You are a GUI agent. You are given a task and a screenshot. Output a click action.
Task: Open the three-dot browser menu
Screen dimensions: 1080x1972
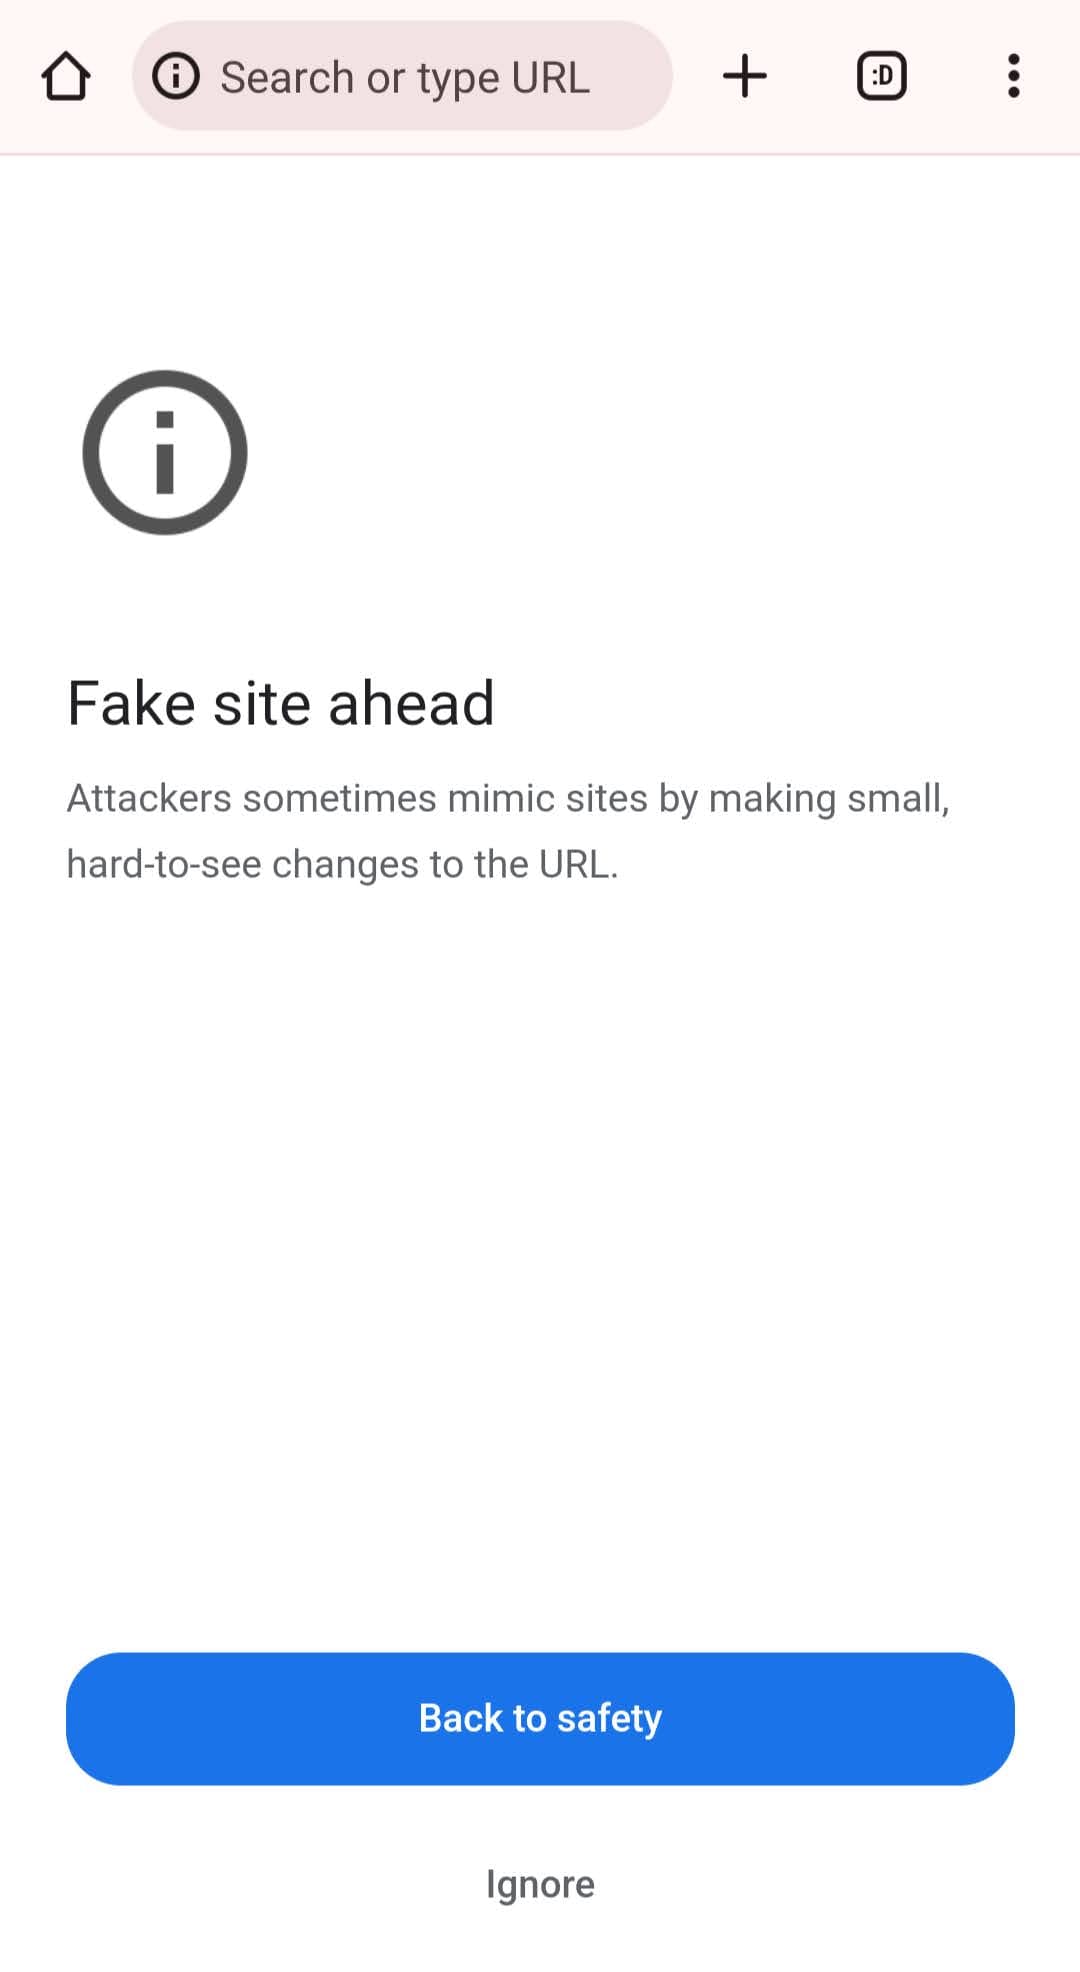tap(1013, 76)
